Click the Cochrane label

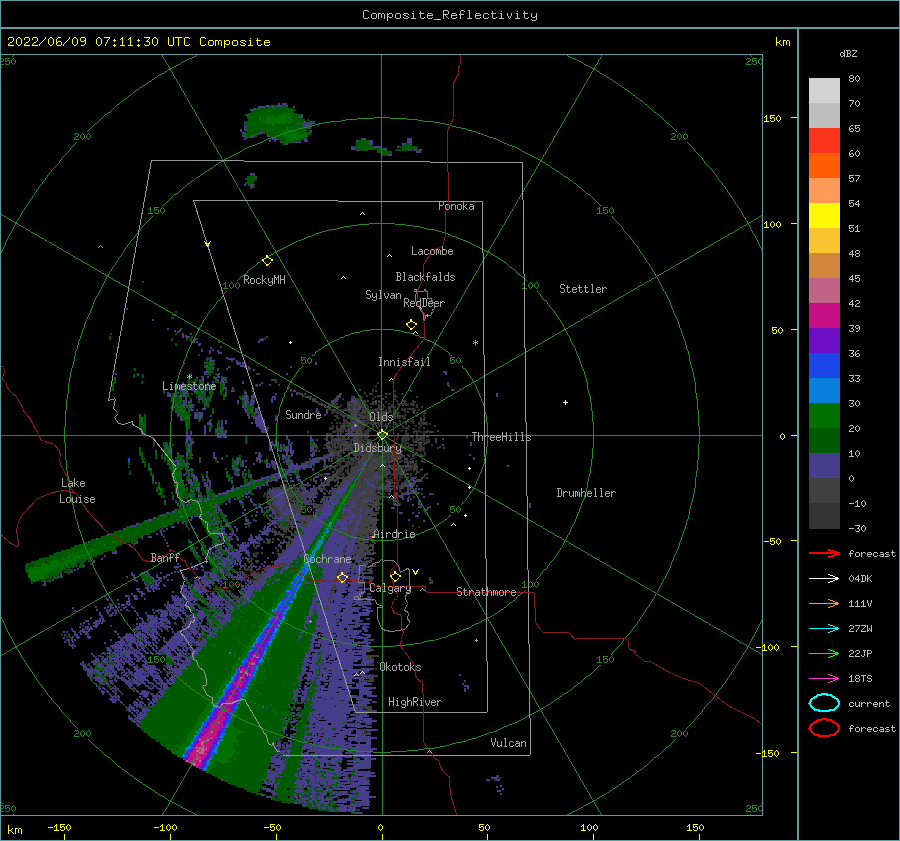coord(327,559)
